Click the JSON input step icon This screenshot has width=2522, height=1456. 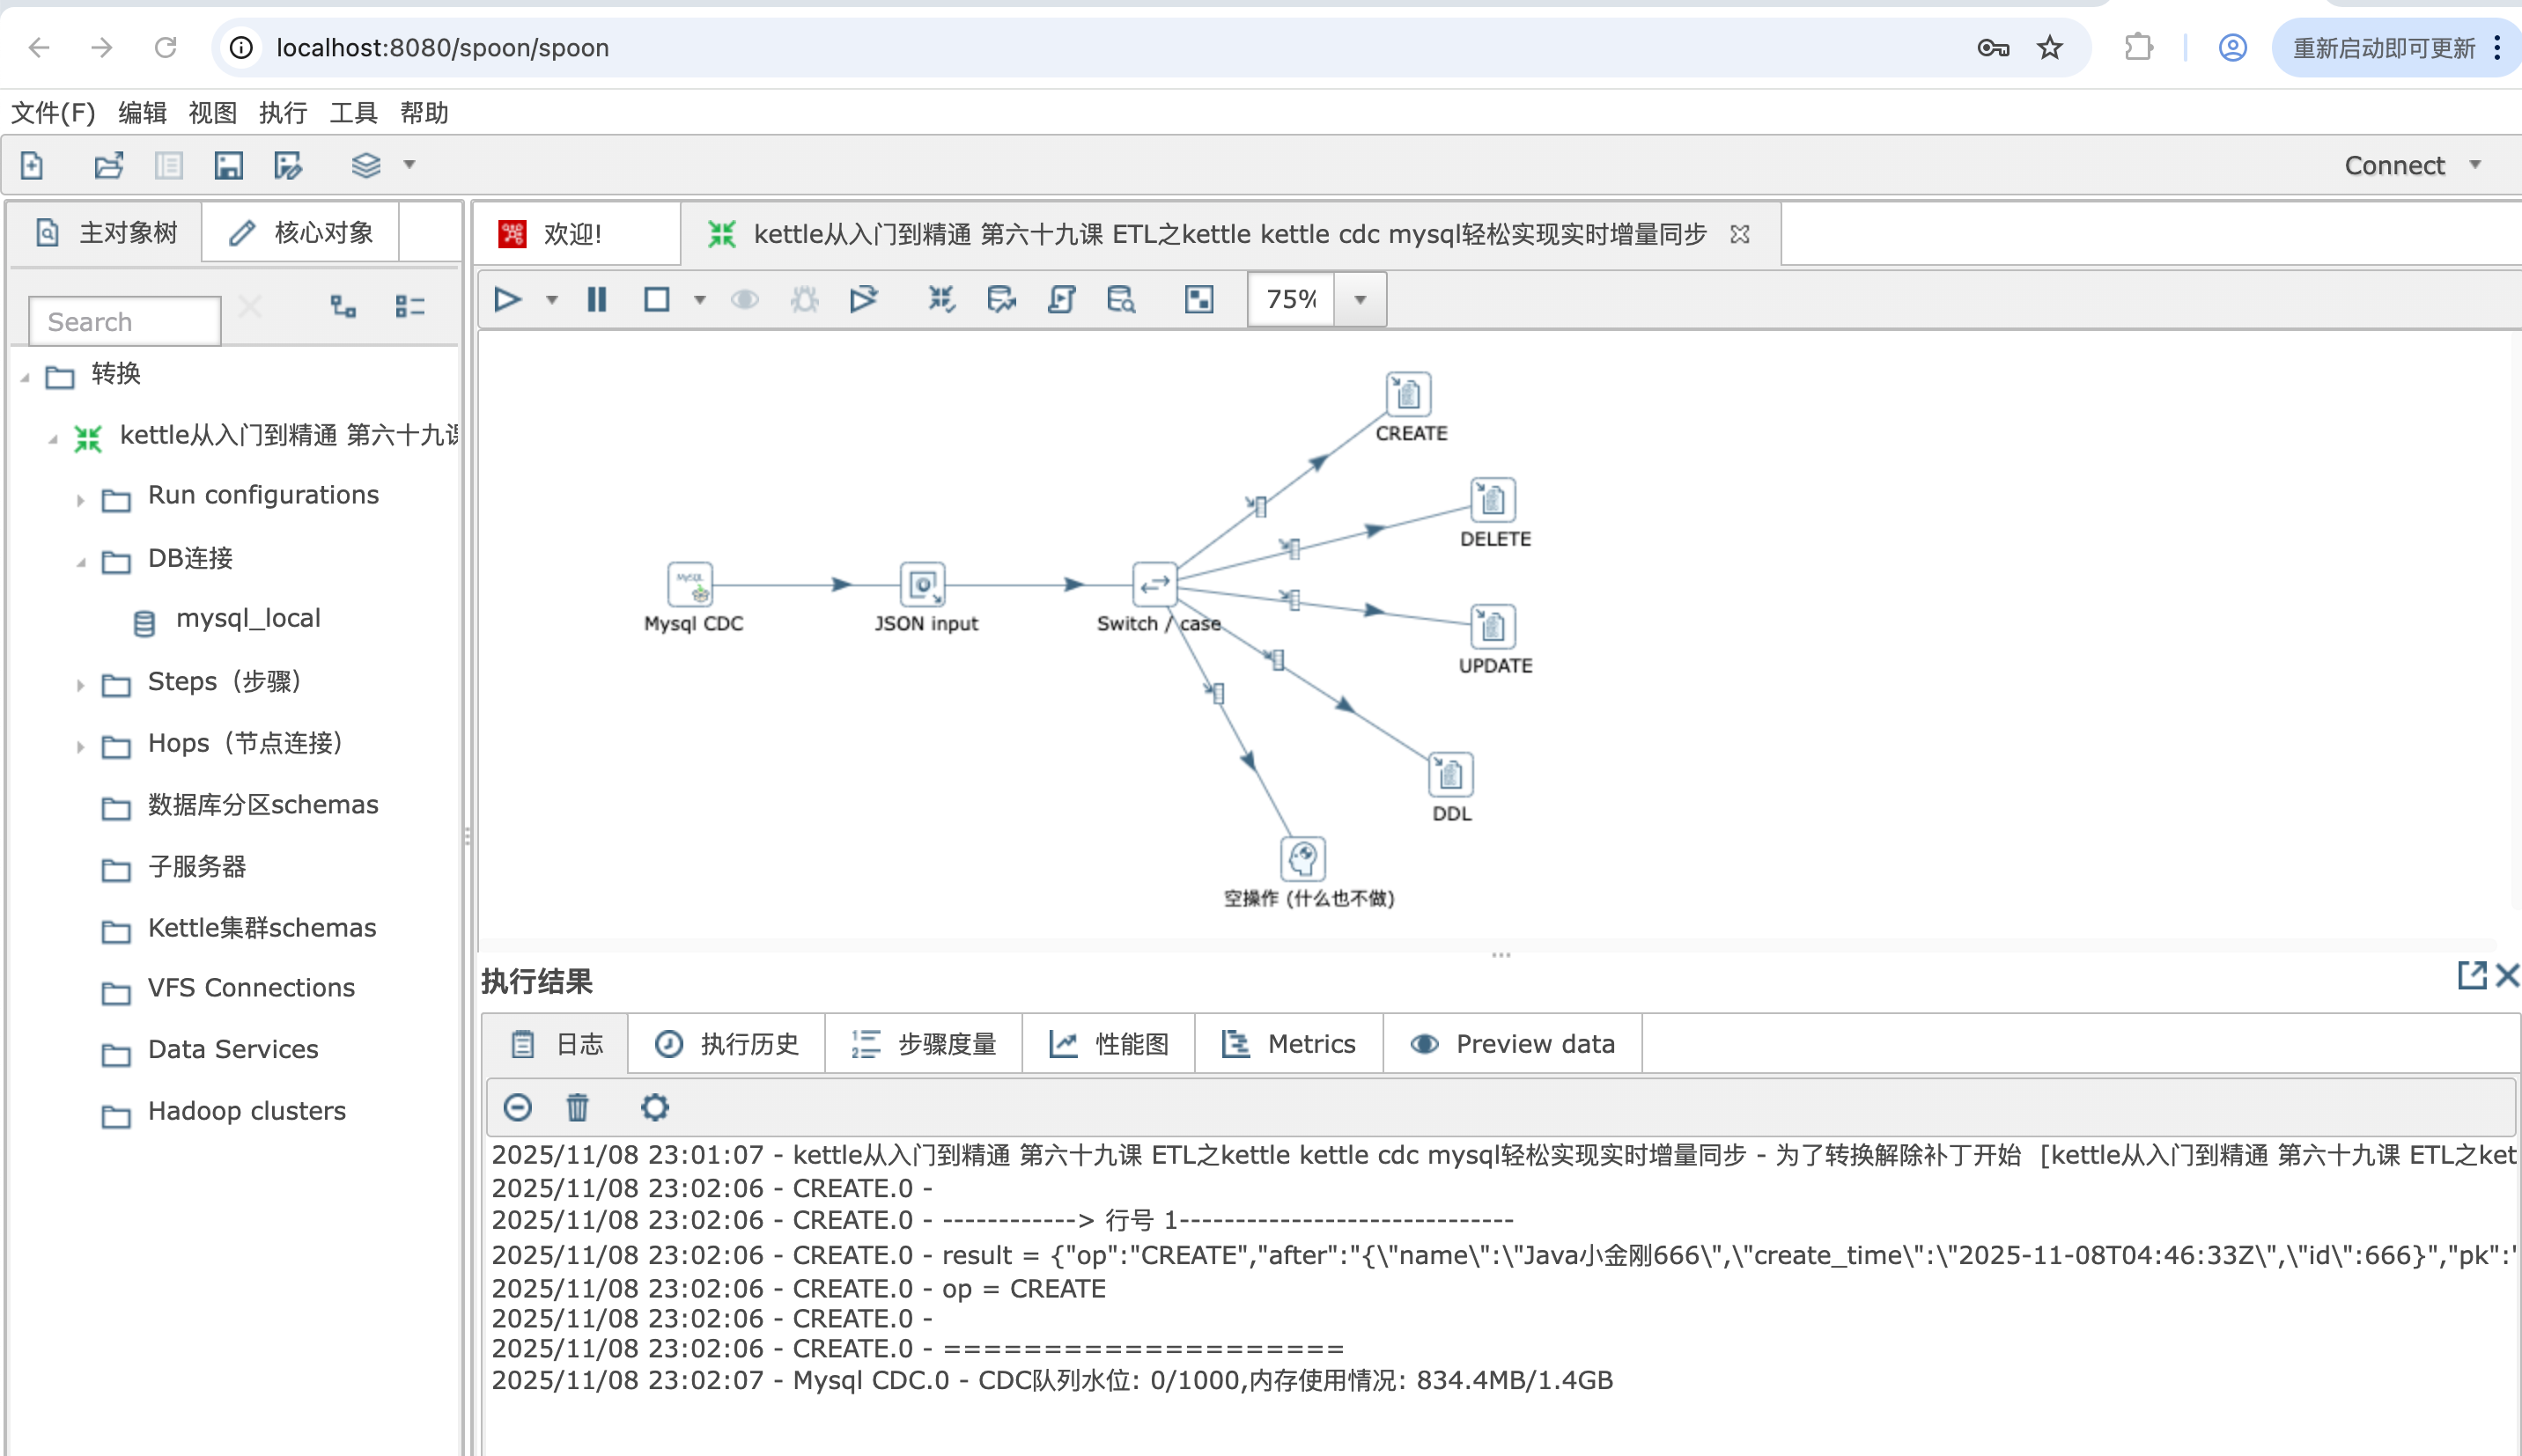tap(922, 585)
